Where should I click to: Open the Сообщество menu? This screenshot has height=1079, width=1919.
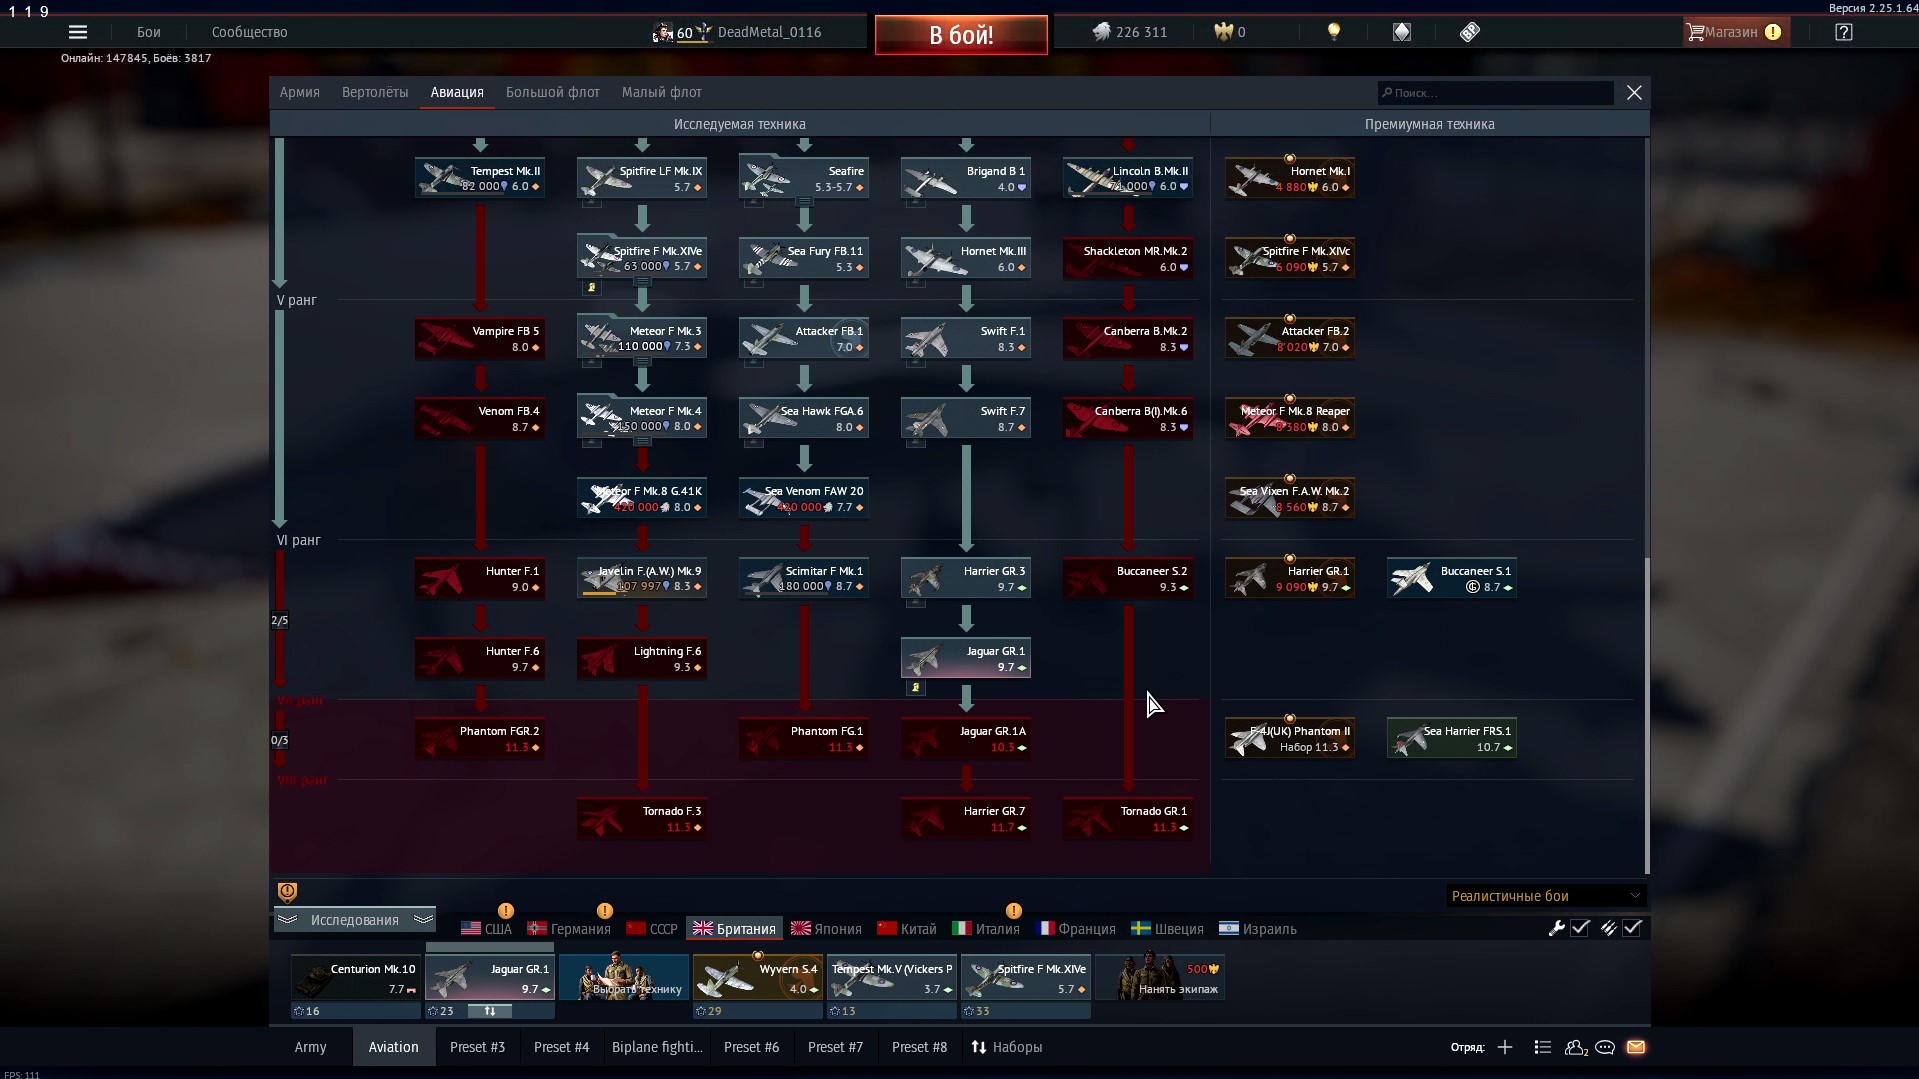250,32
